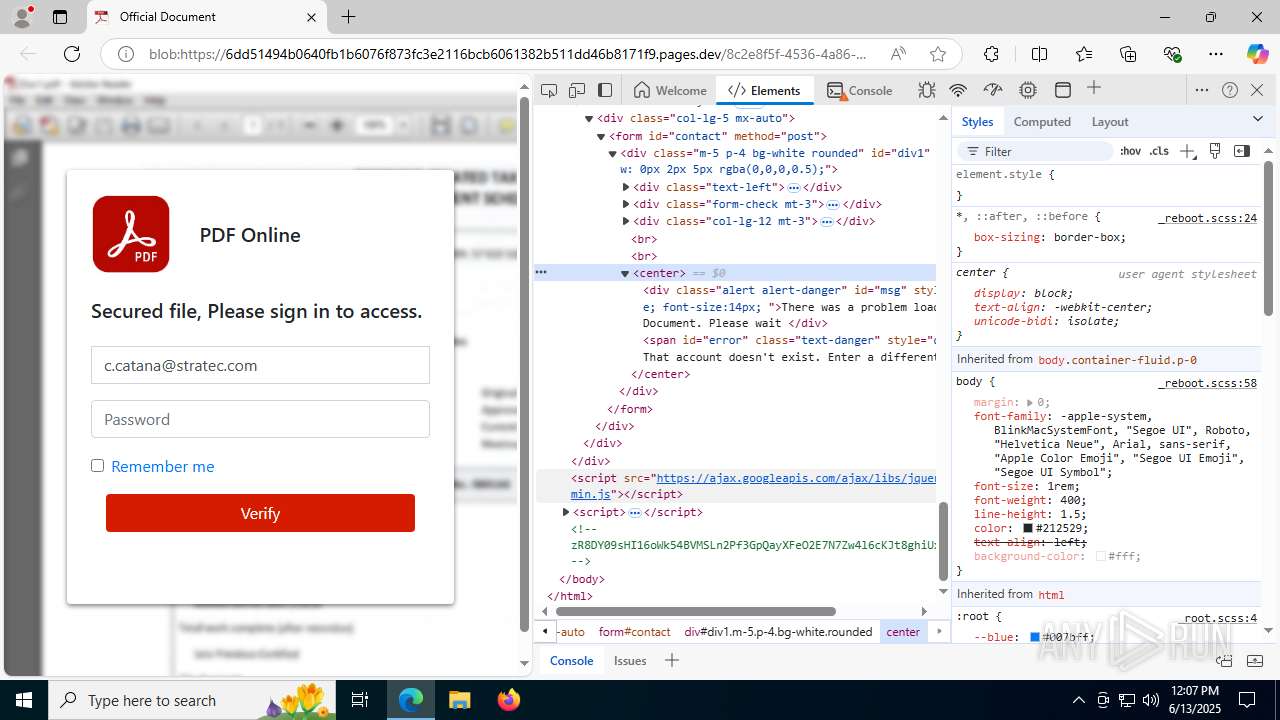
Task: Collapse the form id contact node
Action: (601, 136)
